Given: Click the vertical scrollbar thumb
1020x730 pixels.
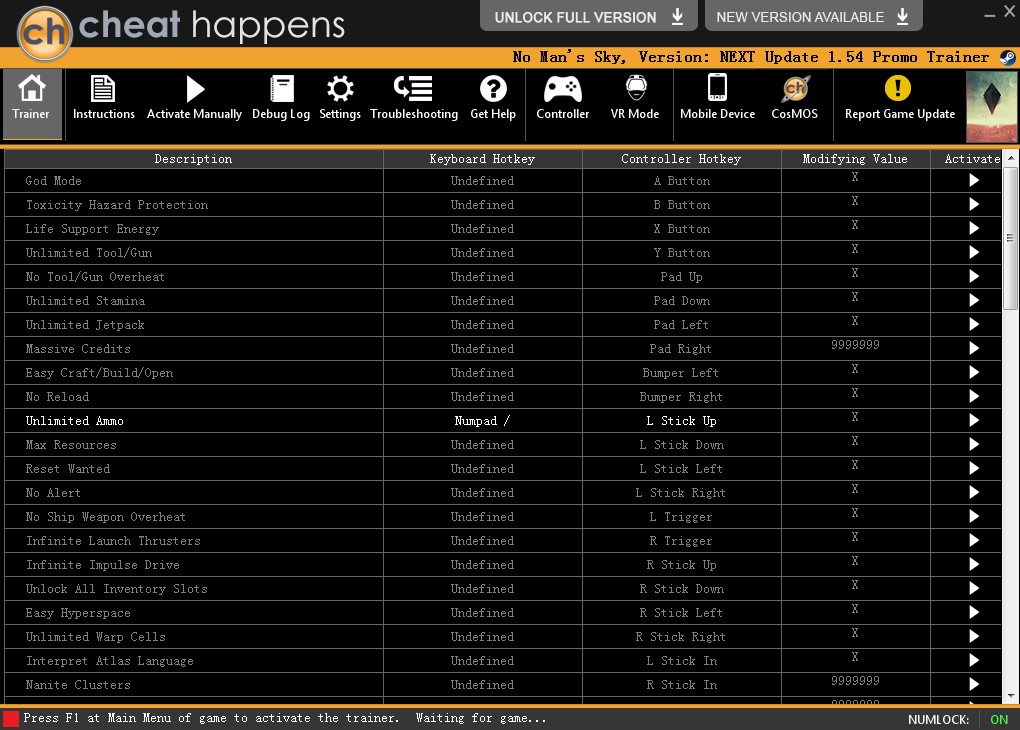Looking at the screenshot, I should pos(1010,238).
